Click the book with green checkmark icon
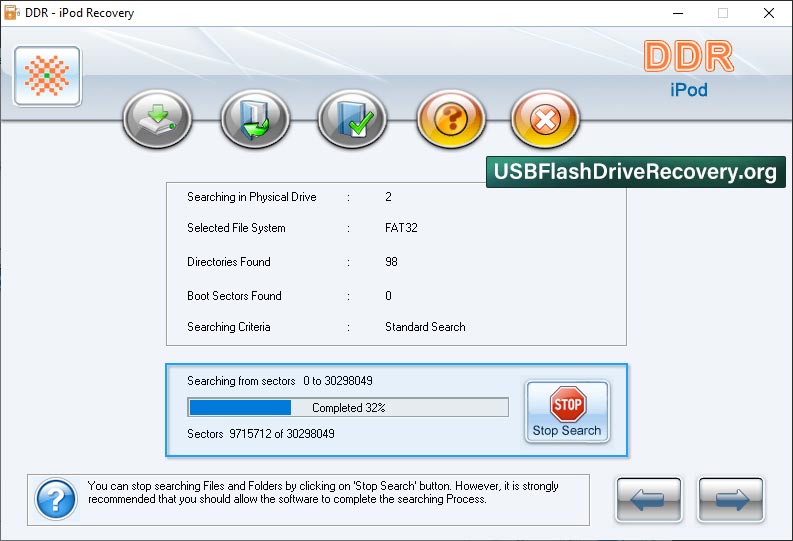Image resolution: width=793 pixels, height=541 pixels. (x=352, y=119)
